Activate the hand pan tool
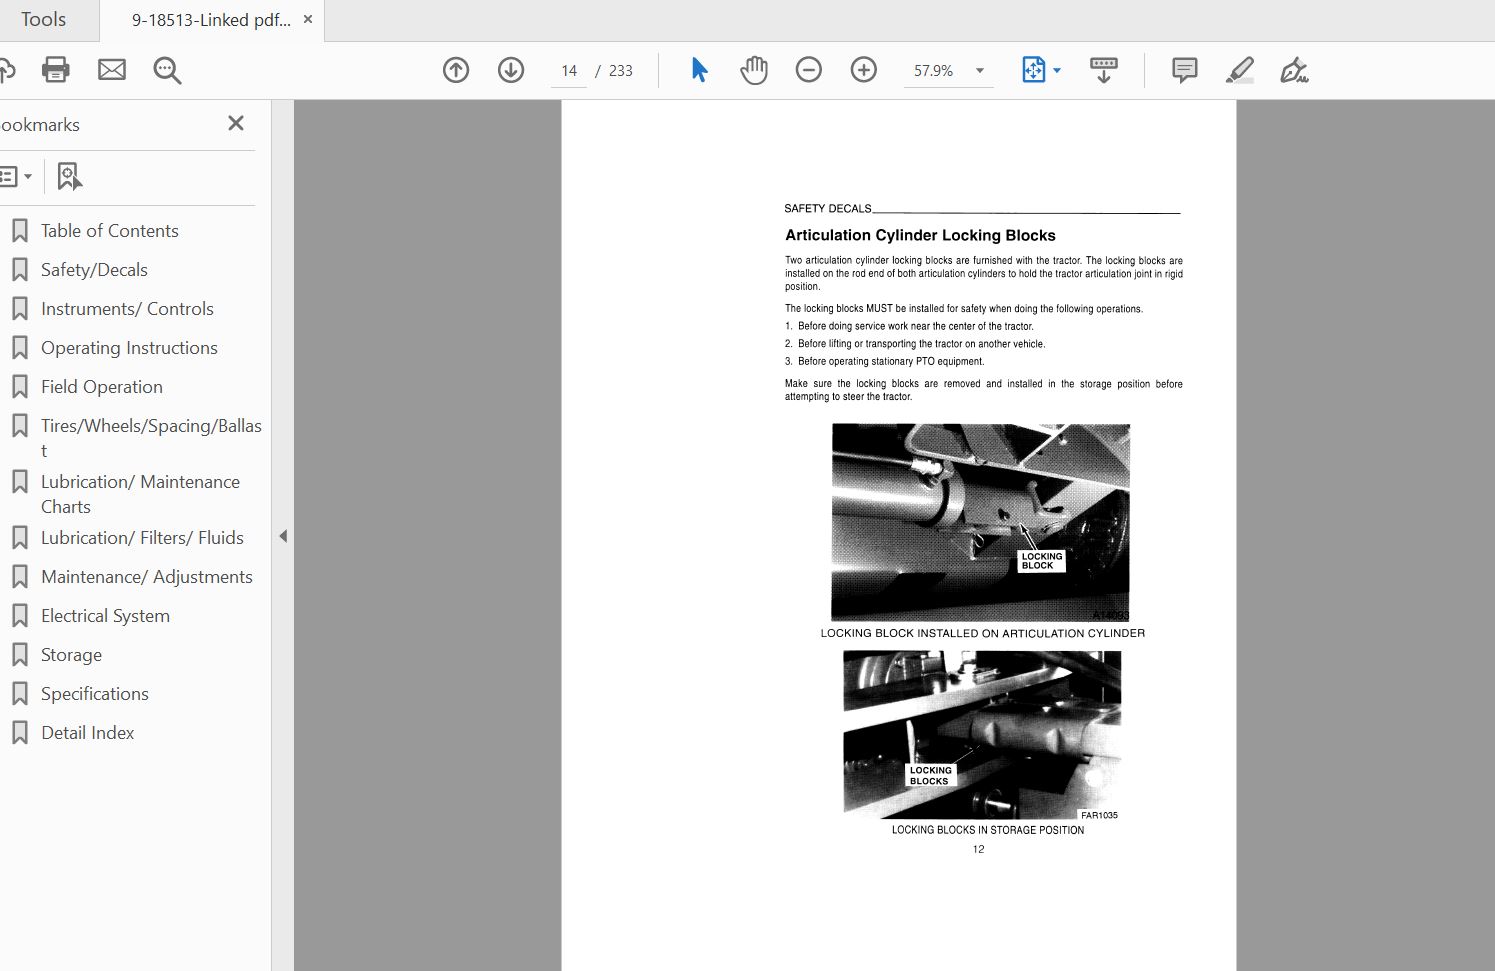 tap(754, 70)
